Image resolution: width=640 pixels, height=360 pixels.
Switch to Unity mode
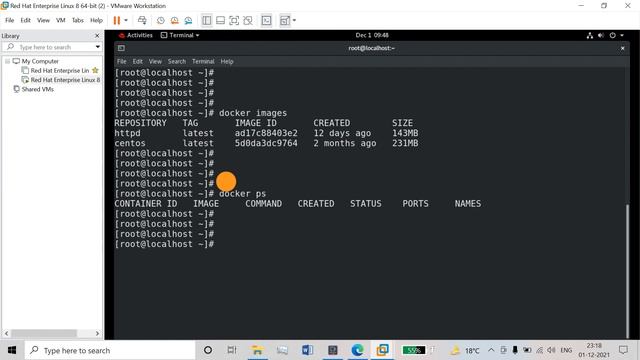click(248, 20)
